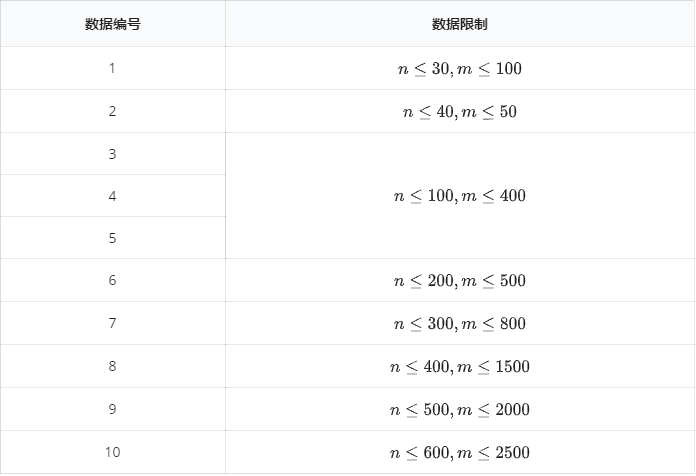Select the row number 5 cell

(x=112, y=238)
